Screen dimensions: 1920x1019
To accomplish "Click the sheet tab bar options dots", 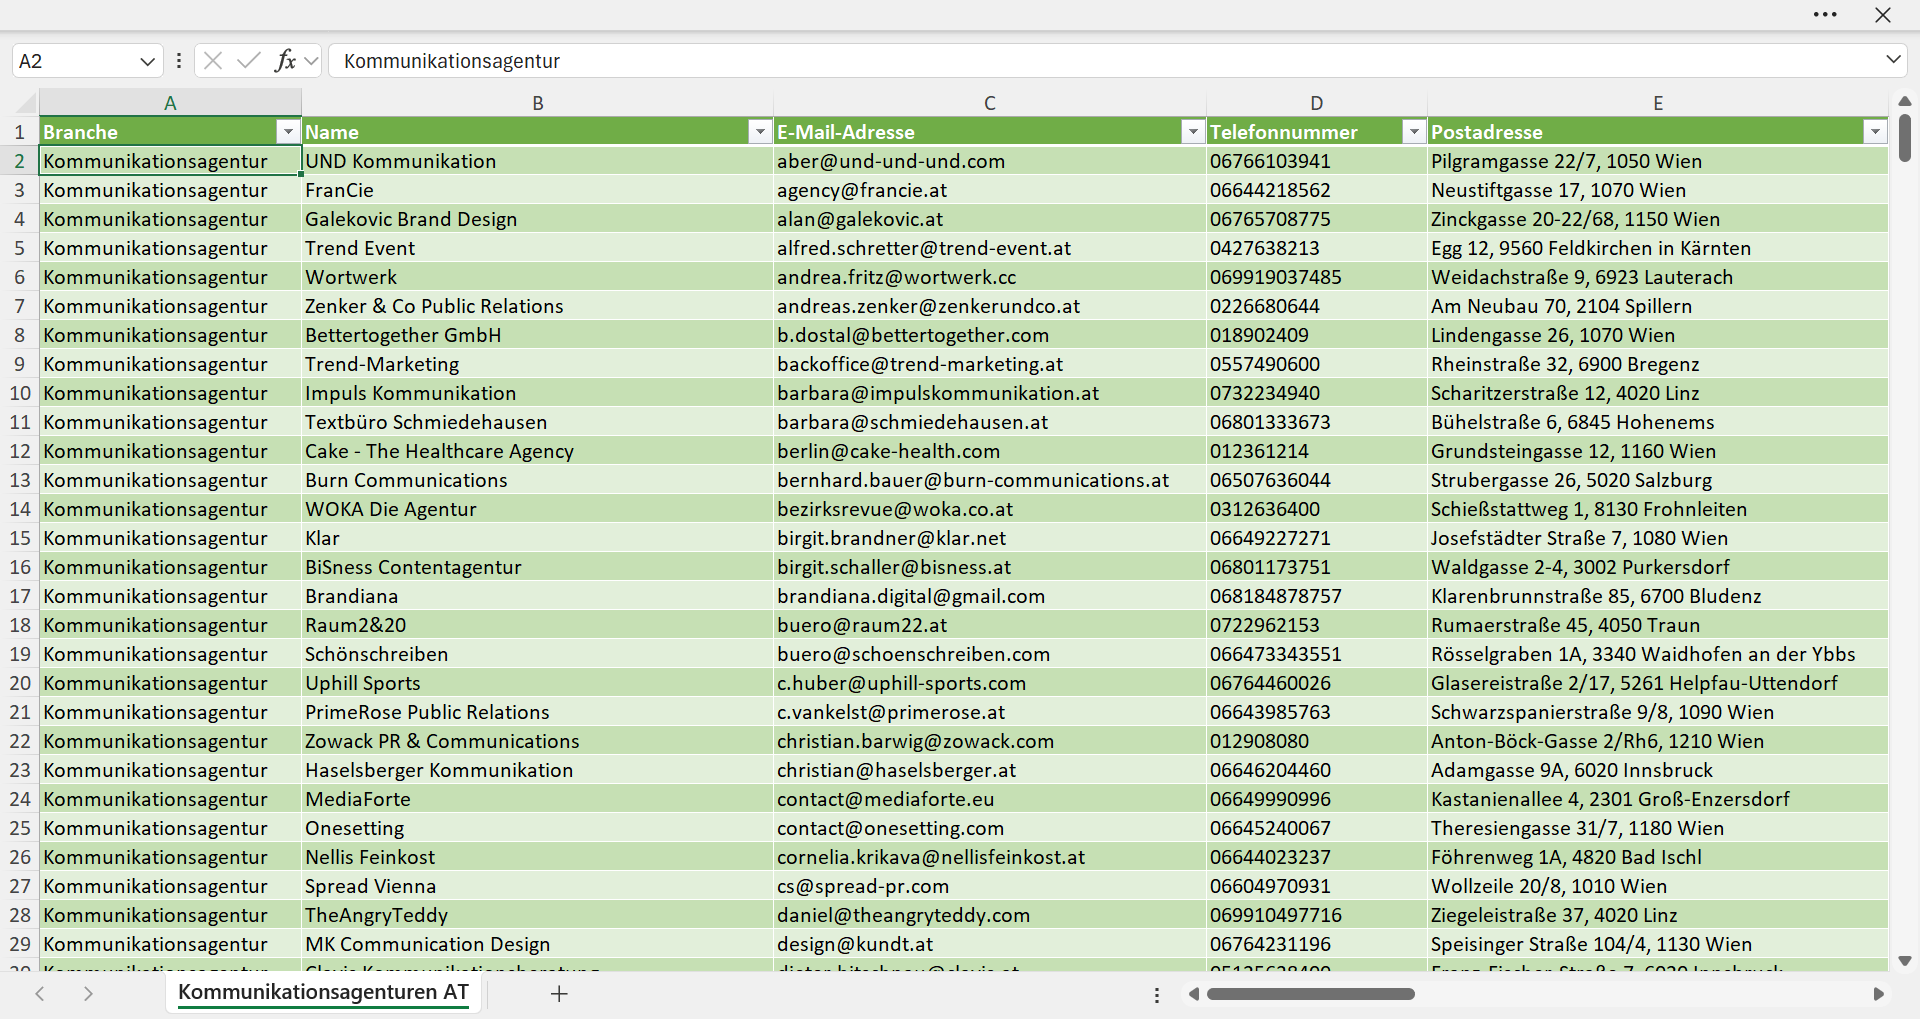I will [x=1157, y=995].
